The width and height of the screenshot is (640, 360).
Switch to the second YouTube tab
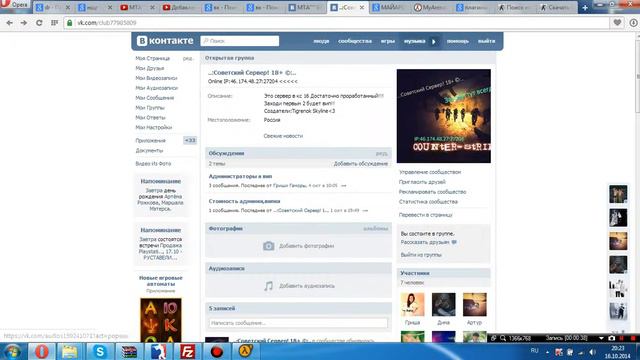click(179, 8)
